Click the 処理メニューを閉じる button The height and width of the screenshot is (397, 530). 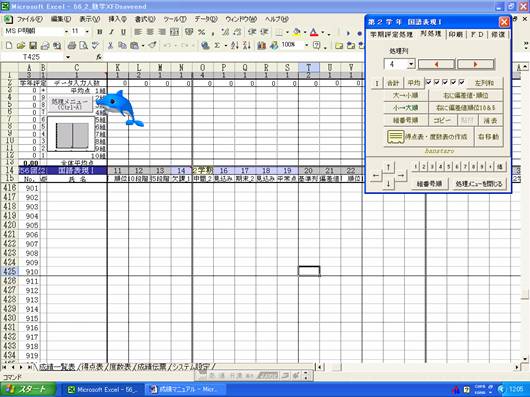tap(479, 184)
